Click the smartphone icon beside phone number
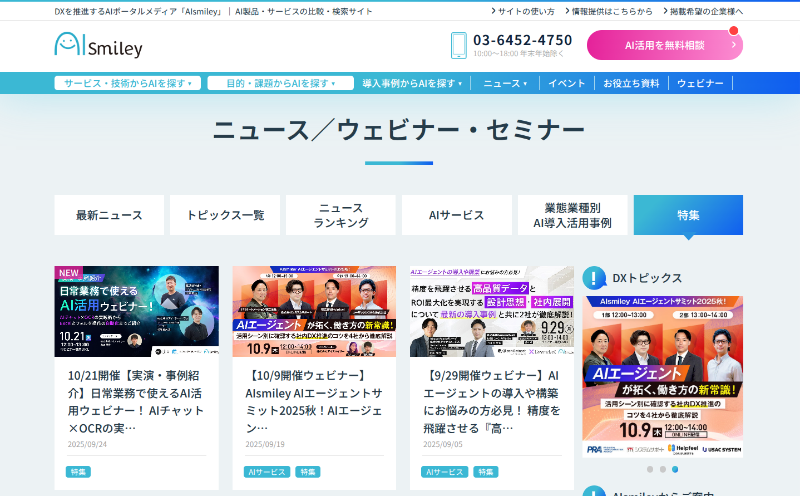Screen dimensions: 800x496 (x=459, y=45)
